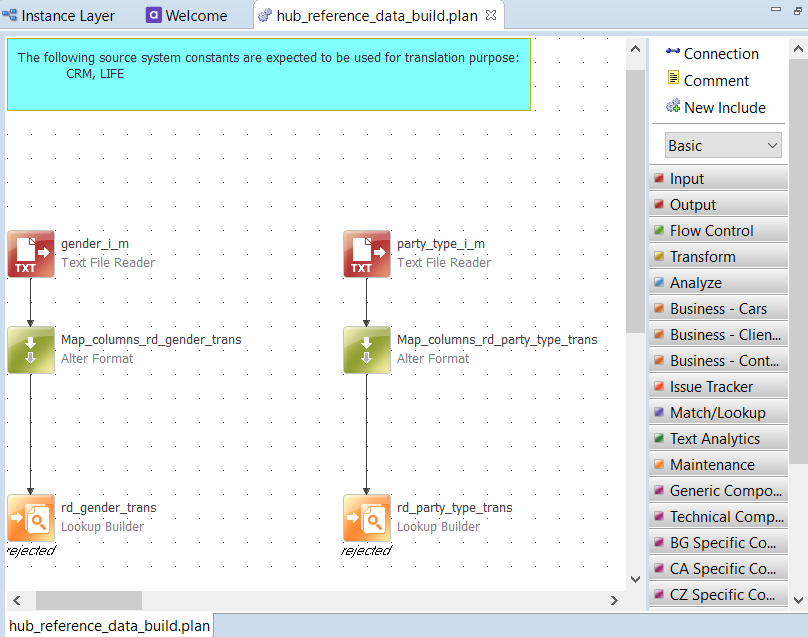Click the cyan source system comment note

(x=268, y=74)
